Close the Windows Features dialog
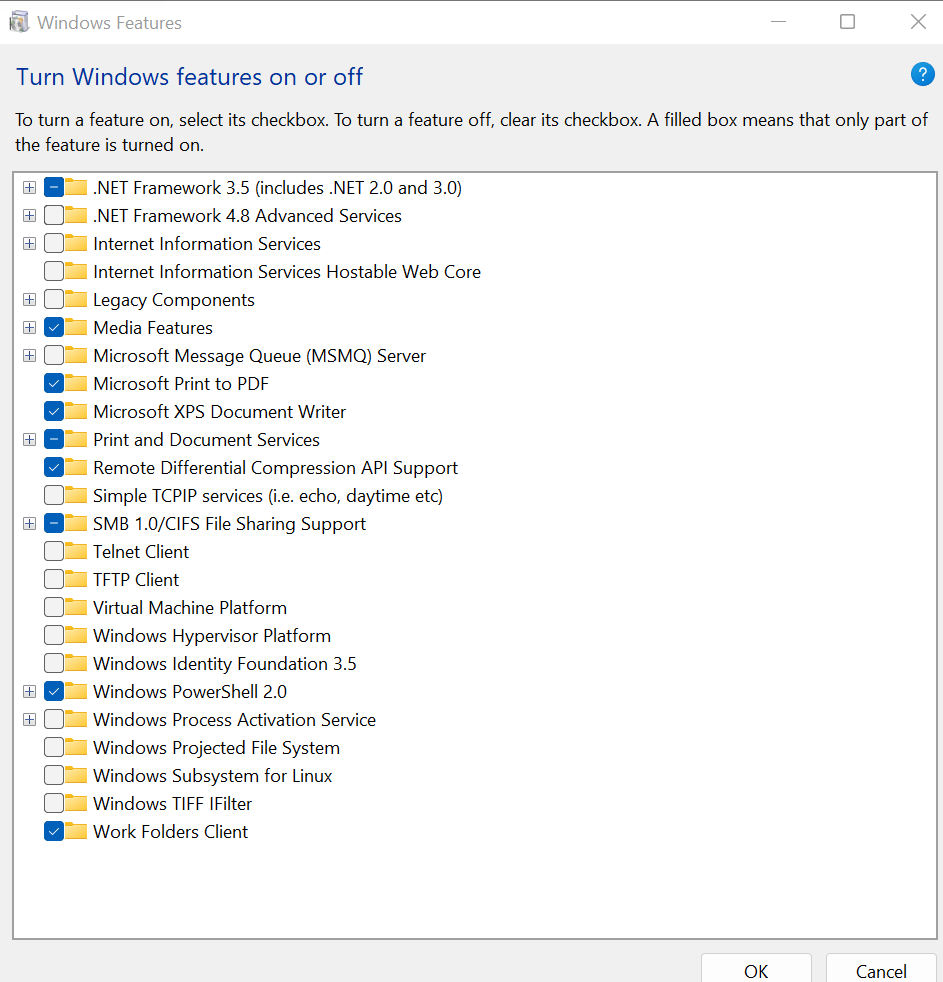Screen dimensions: 943x982 pos(918,22)
